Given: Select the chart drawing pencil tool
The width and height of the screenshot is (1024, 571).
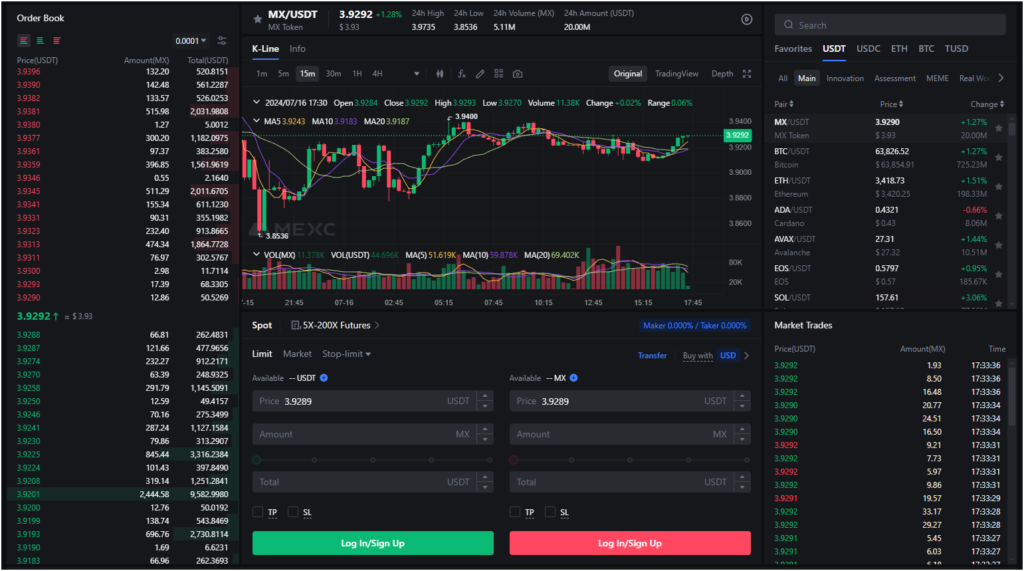Looking at the screenshot, I should (480, 74).
